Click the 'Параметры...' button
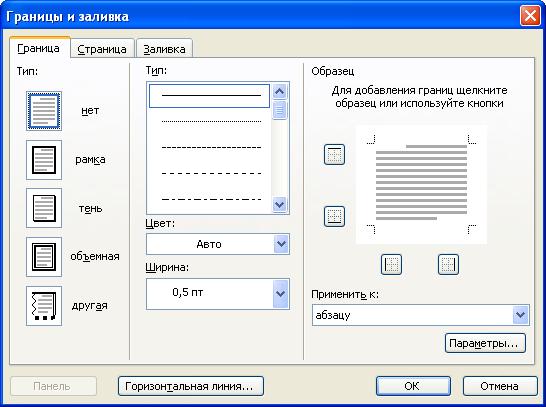 click(485, 343)
